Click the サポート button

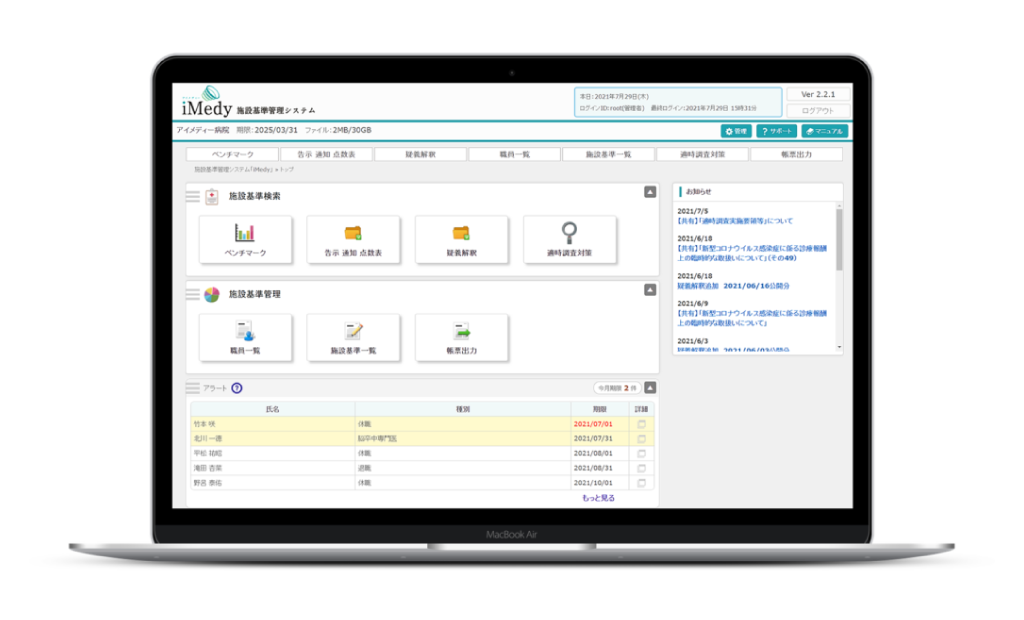(x=776, y=131)
